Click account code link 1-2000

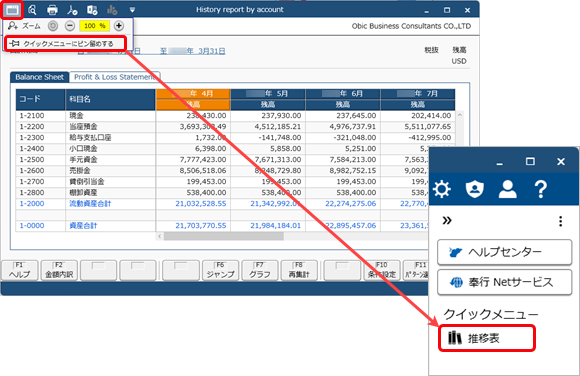[32, 204]
